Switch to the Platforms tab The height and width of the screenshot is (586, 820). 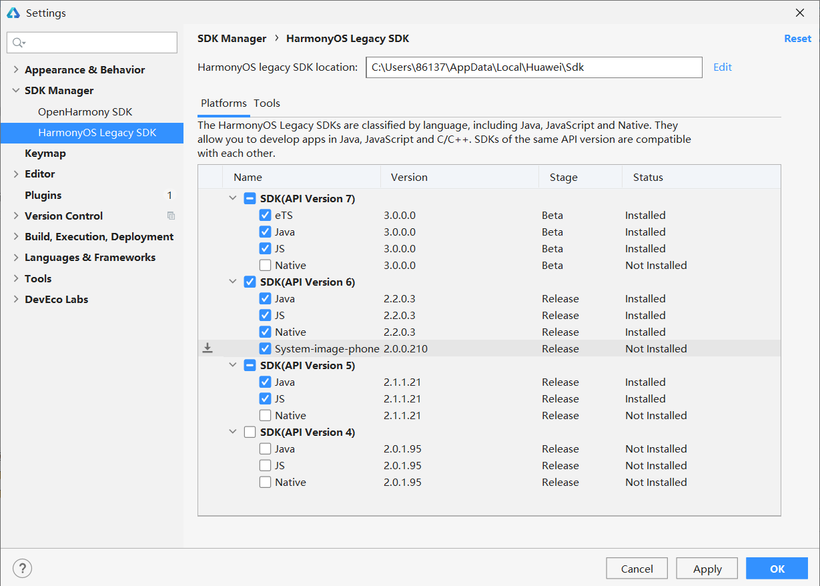pos(223,104)
